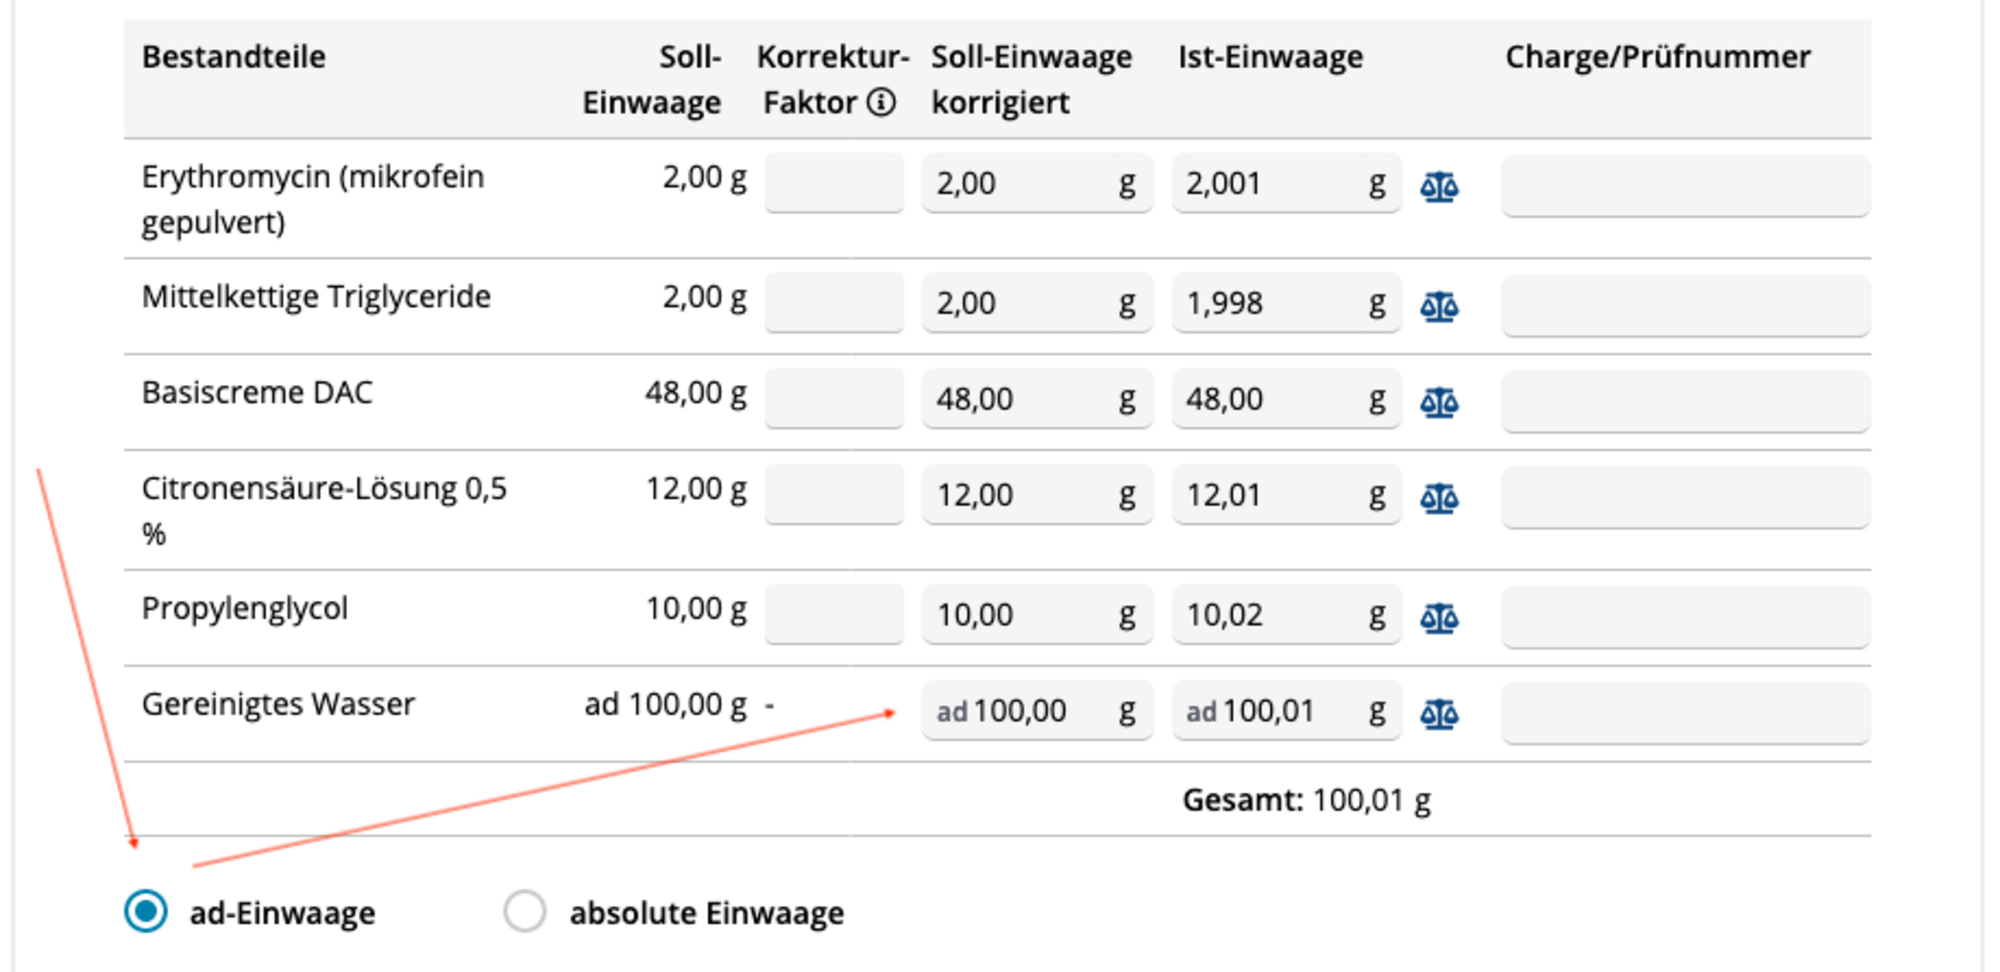
Task: Click Korrektur-Faktor field for Propylenglycol
Action: 834,614
